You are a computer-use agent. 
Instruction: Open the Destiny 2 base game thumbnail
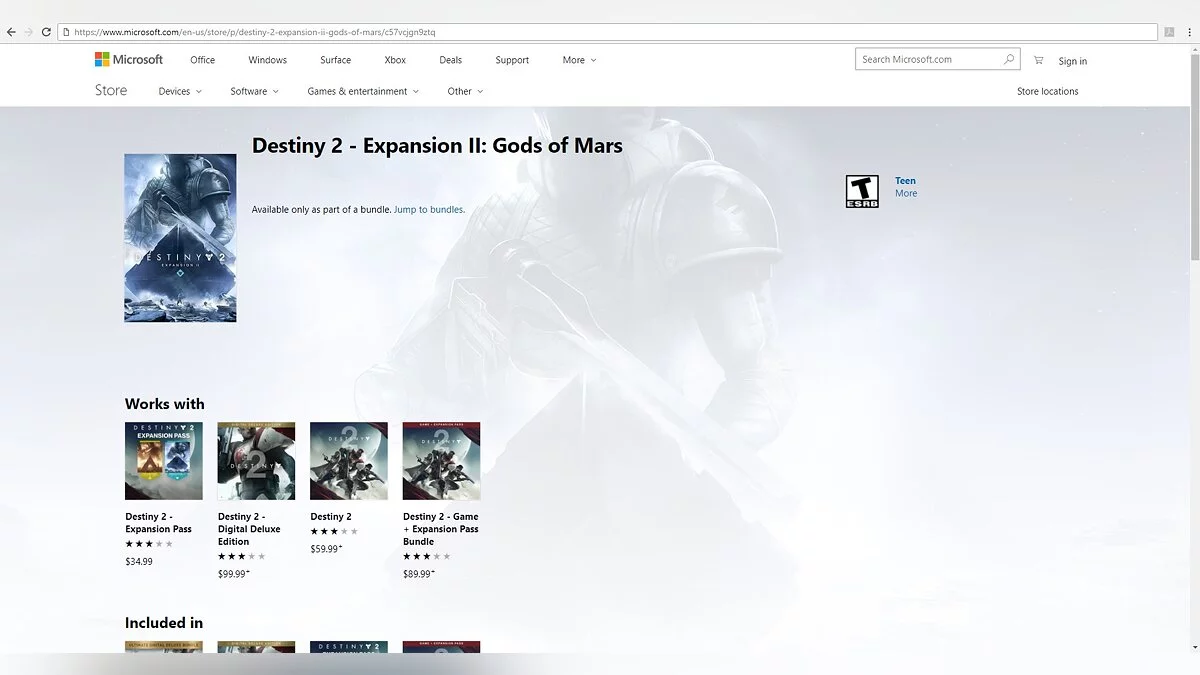pos(349,461)
